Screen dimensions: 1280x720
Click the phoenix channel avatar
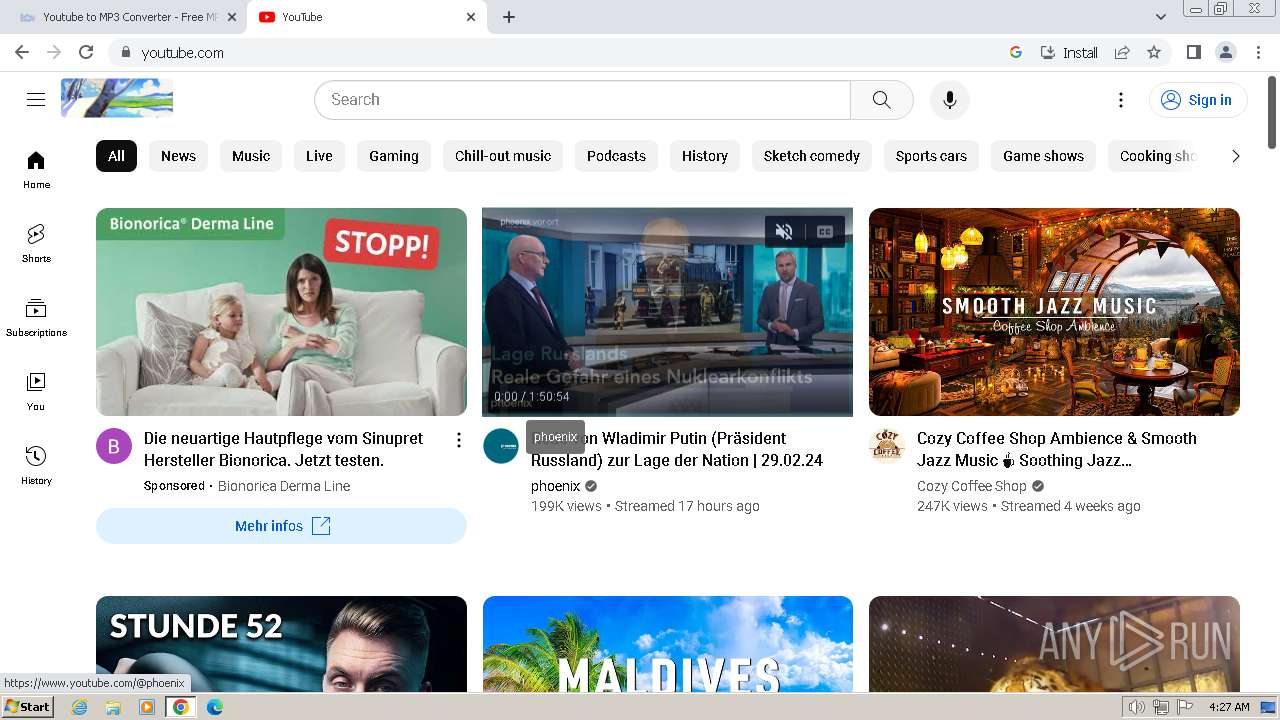(501, 446)
